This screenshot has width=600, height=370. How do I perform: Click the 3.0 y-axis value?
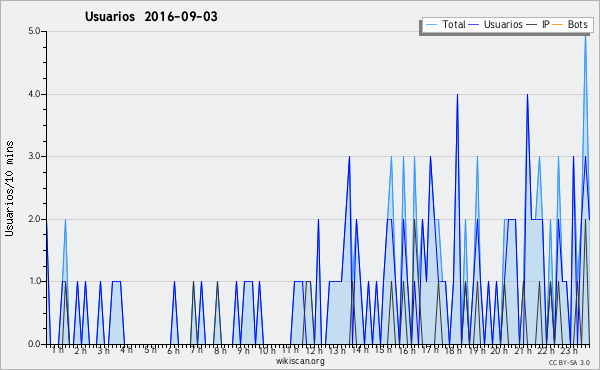[34, 156]
